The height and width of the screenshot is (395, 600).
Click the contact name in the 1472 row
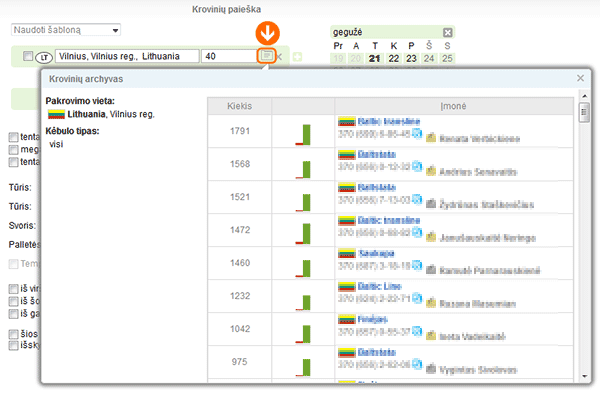[488, 238]
